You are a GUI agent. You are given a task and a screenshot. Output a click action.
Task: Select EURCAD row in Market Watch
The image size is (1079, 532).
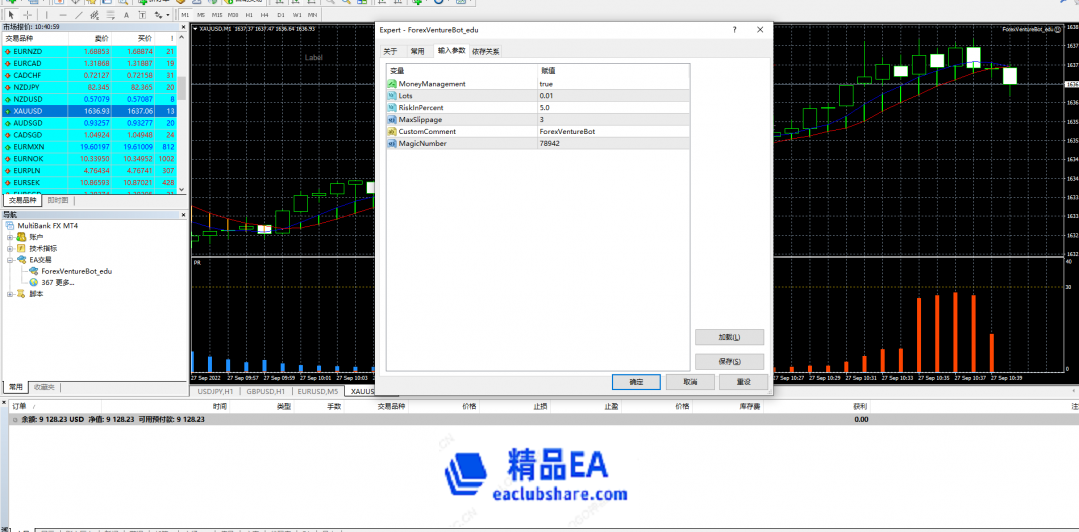pos(89,63)
